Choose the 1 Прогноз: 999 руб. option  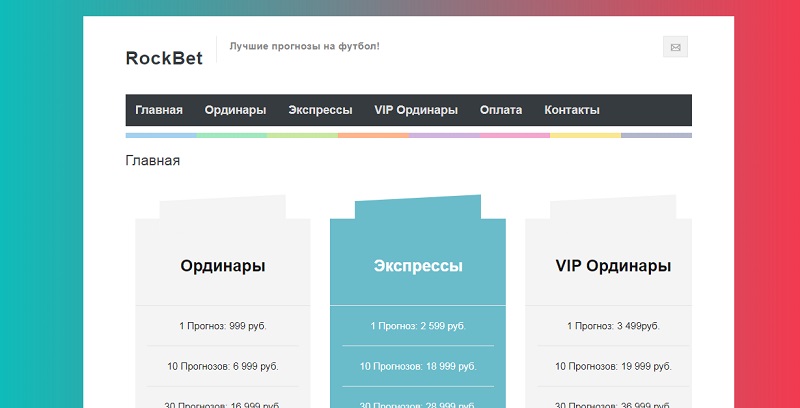223,326
